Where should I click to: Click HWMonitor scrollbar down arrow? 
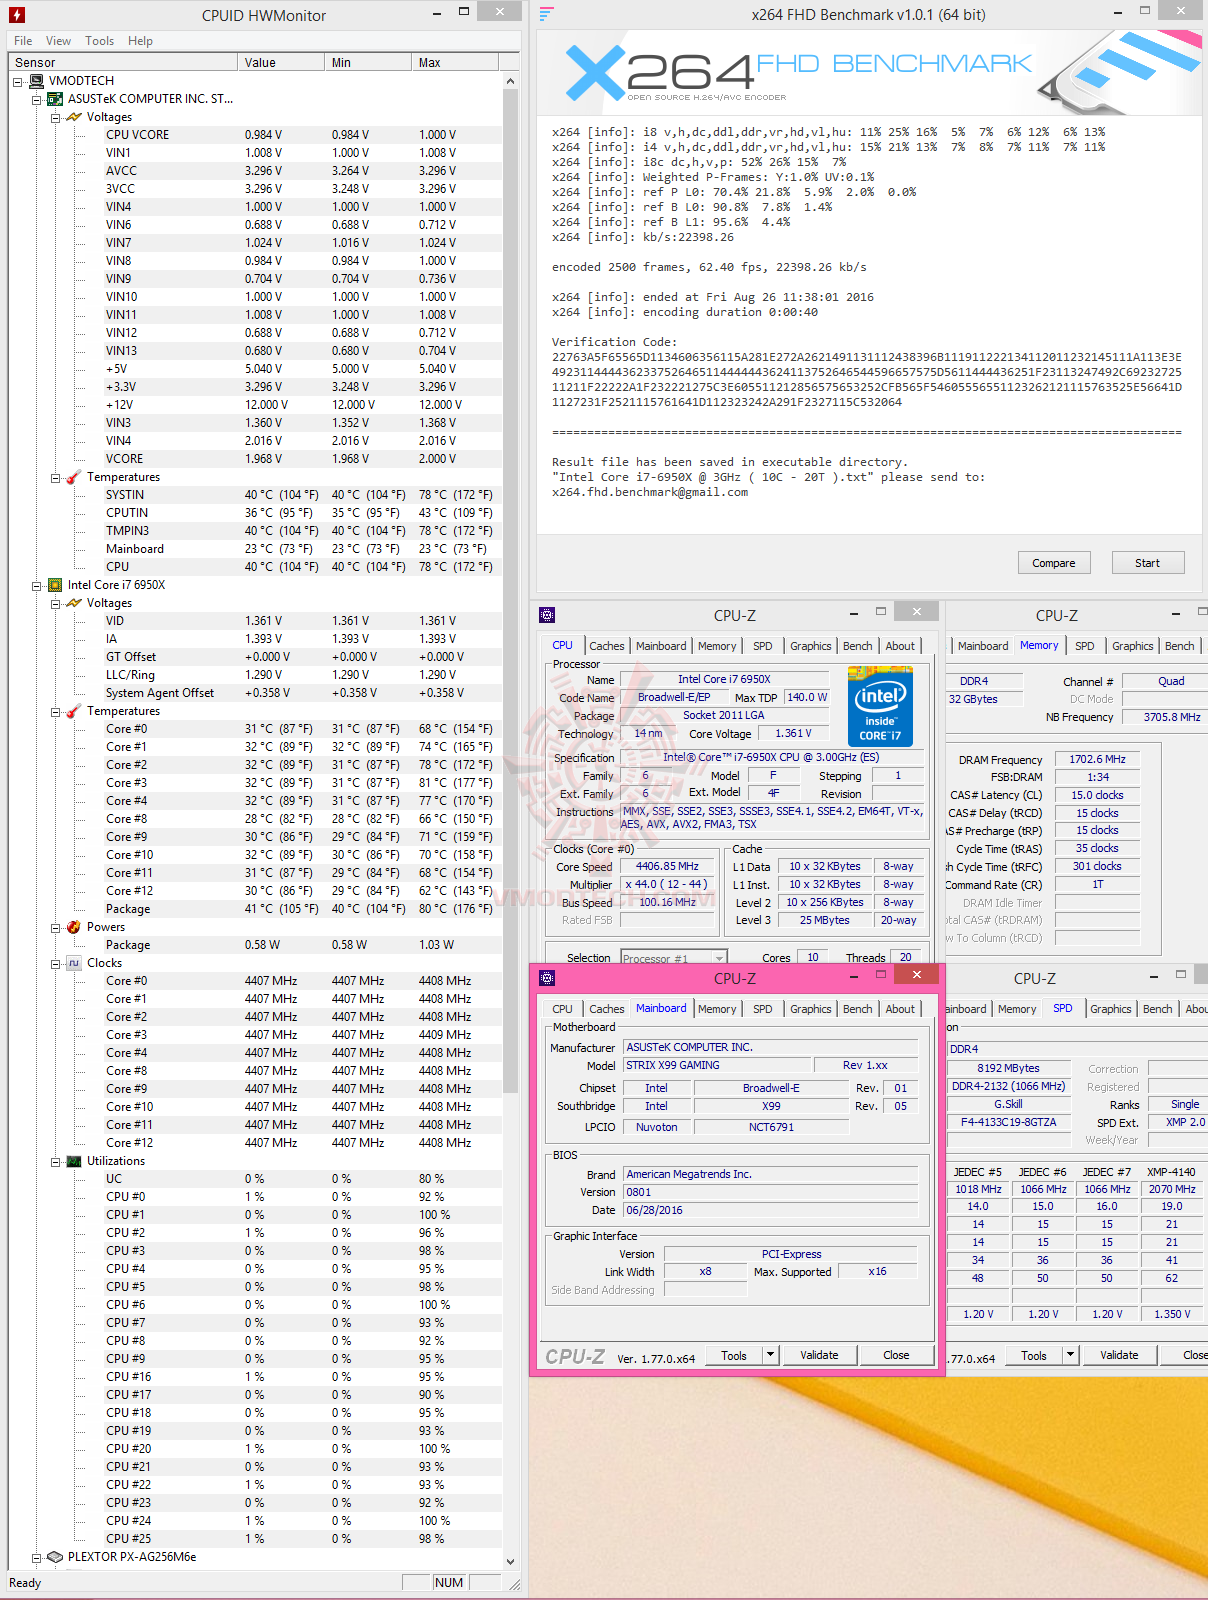(510, 1561)
